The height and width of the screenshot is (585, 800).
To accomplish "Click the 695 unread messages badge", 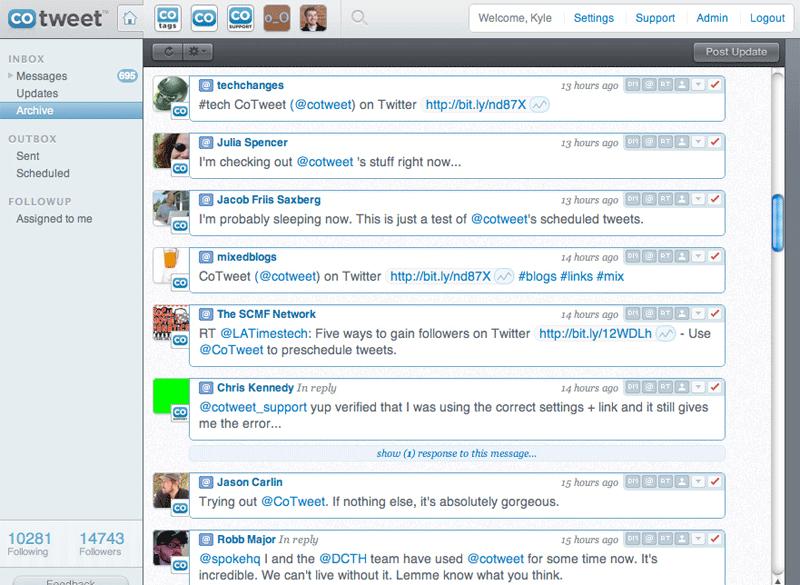I will pos(127,76).
